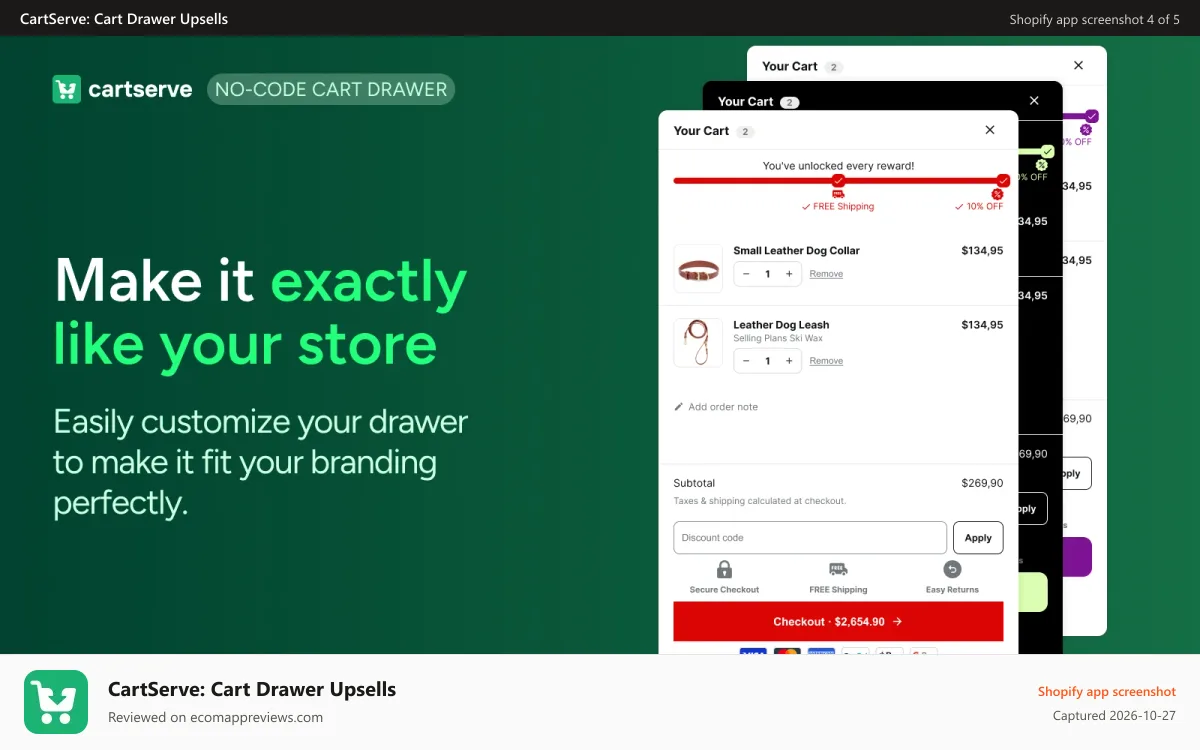
Task: Decrease quantity of Leather Dog Leash
Action: 746,361
